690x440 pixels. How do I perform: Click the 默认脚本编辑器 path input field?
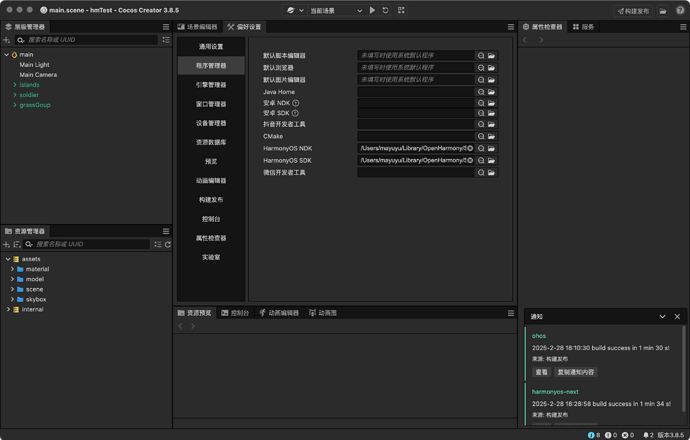pyautogui.click(x=416, y=56)
